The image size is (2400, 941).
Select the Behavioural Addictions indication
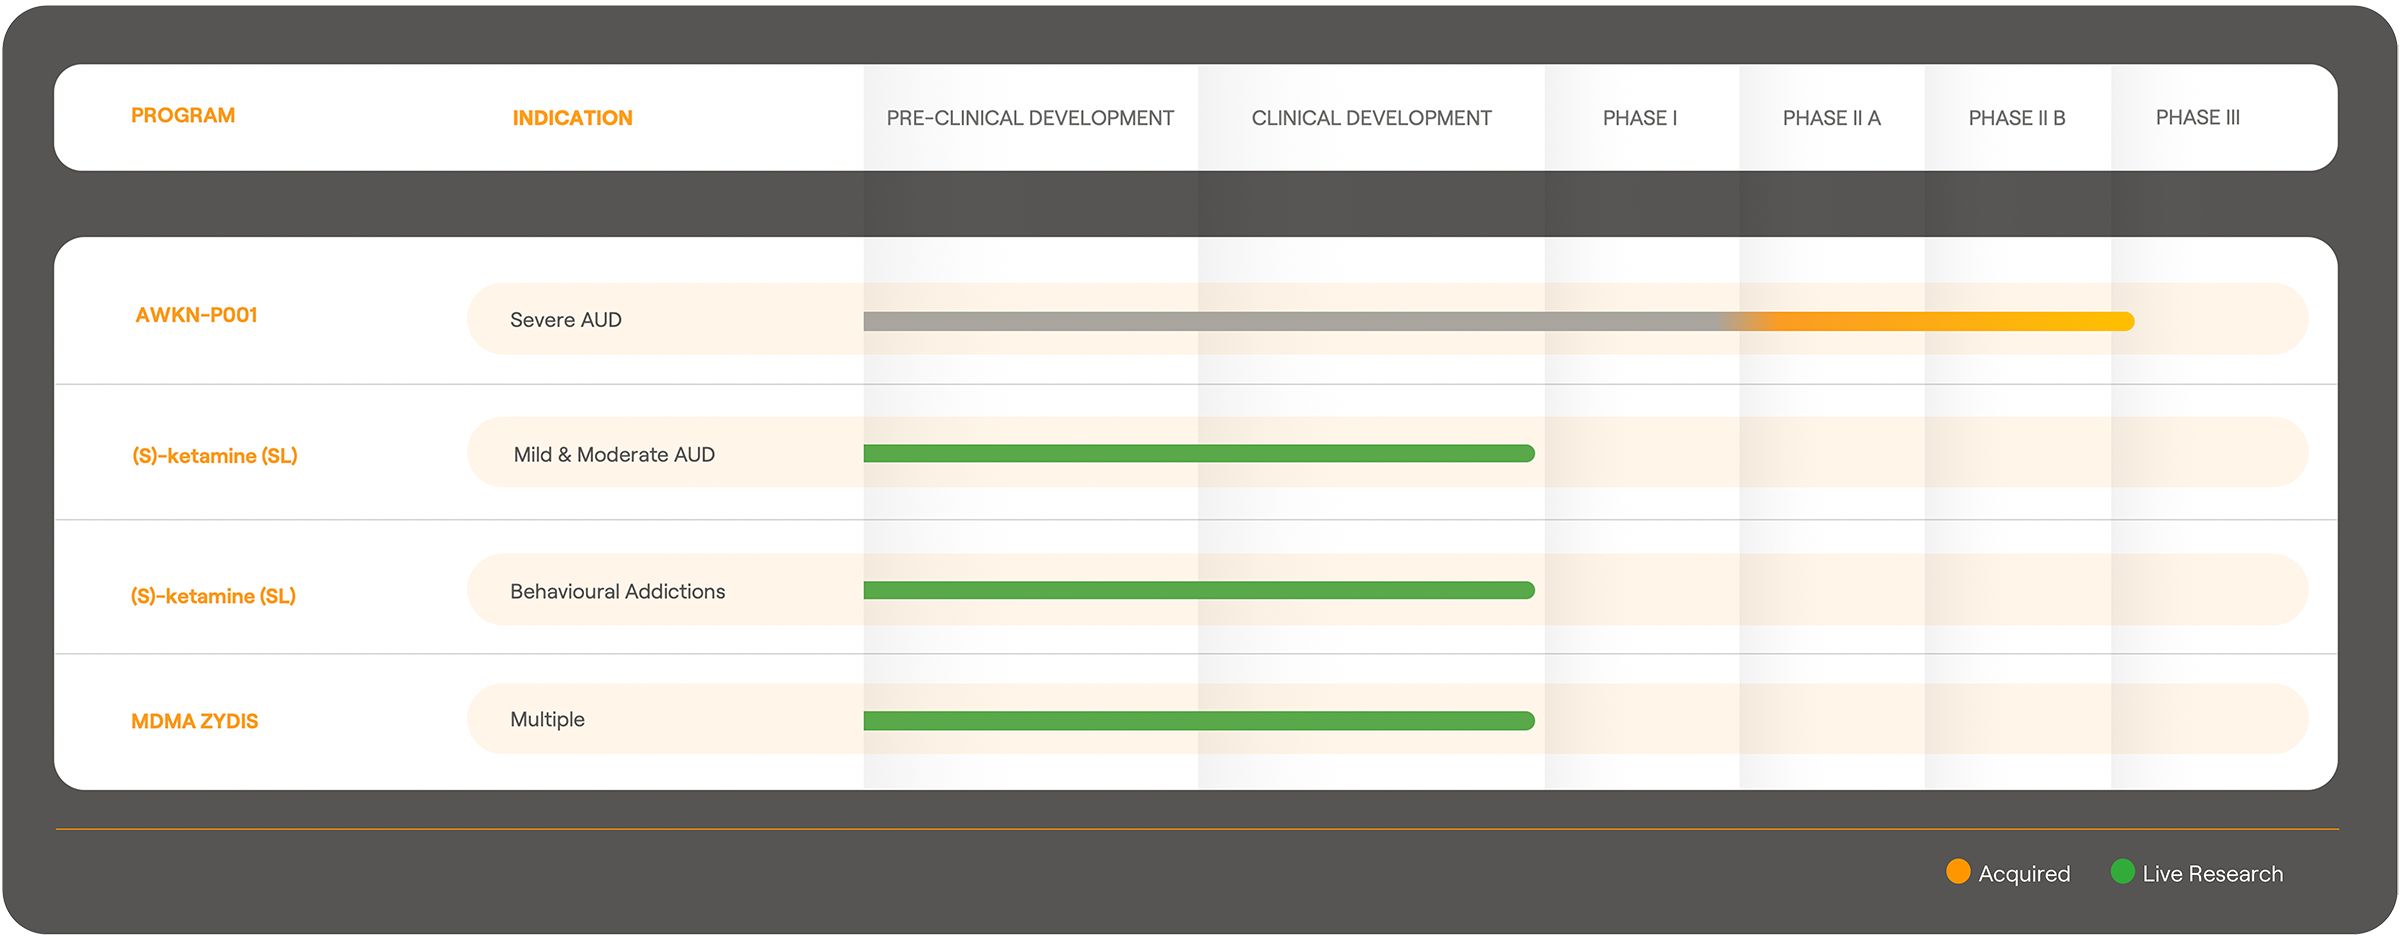coord(618,591)
